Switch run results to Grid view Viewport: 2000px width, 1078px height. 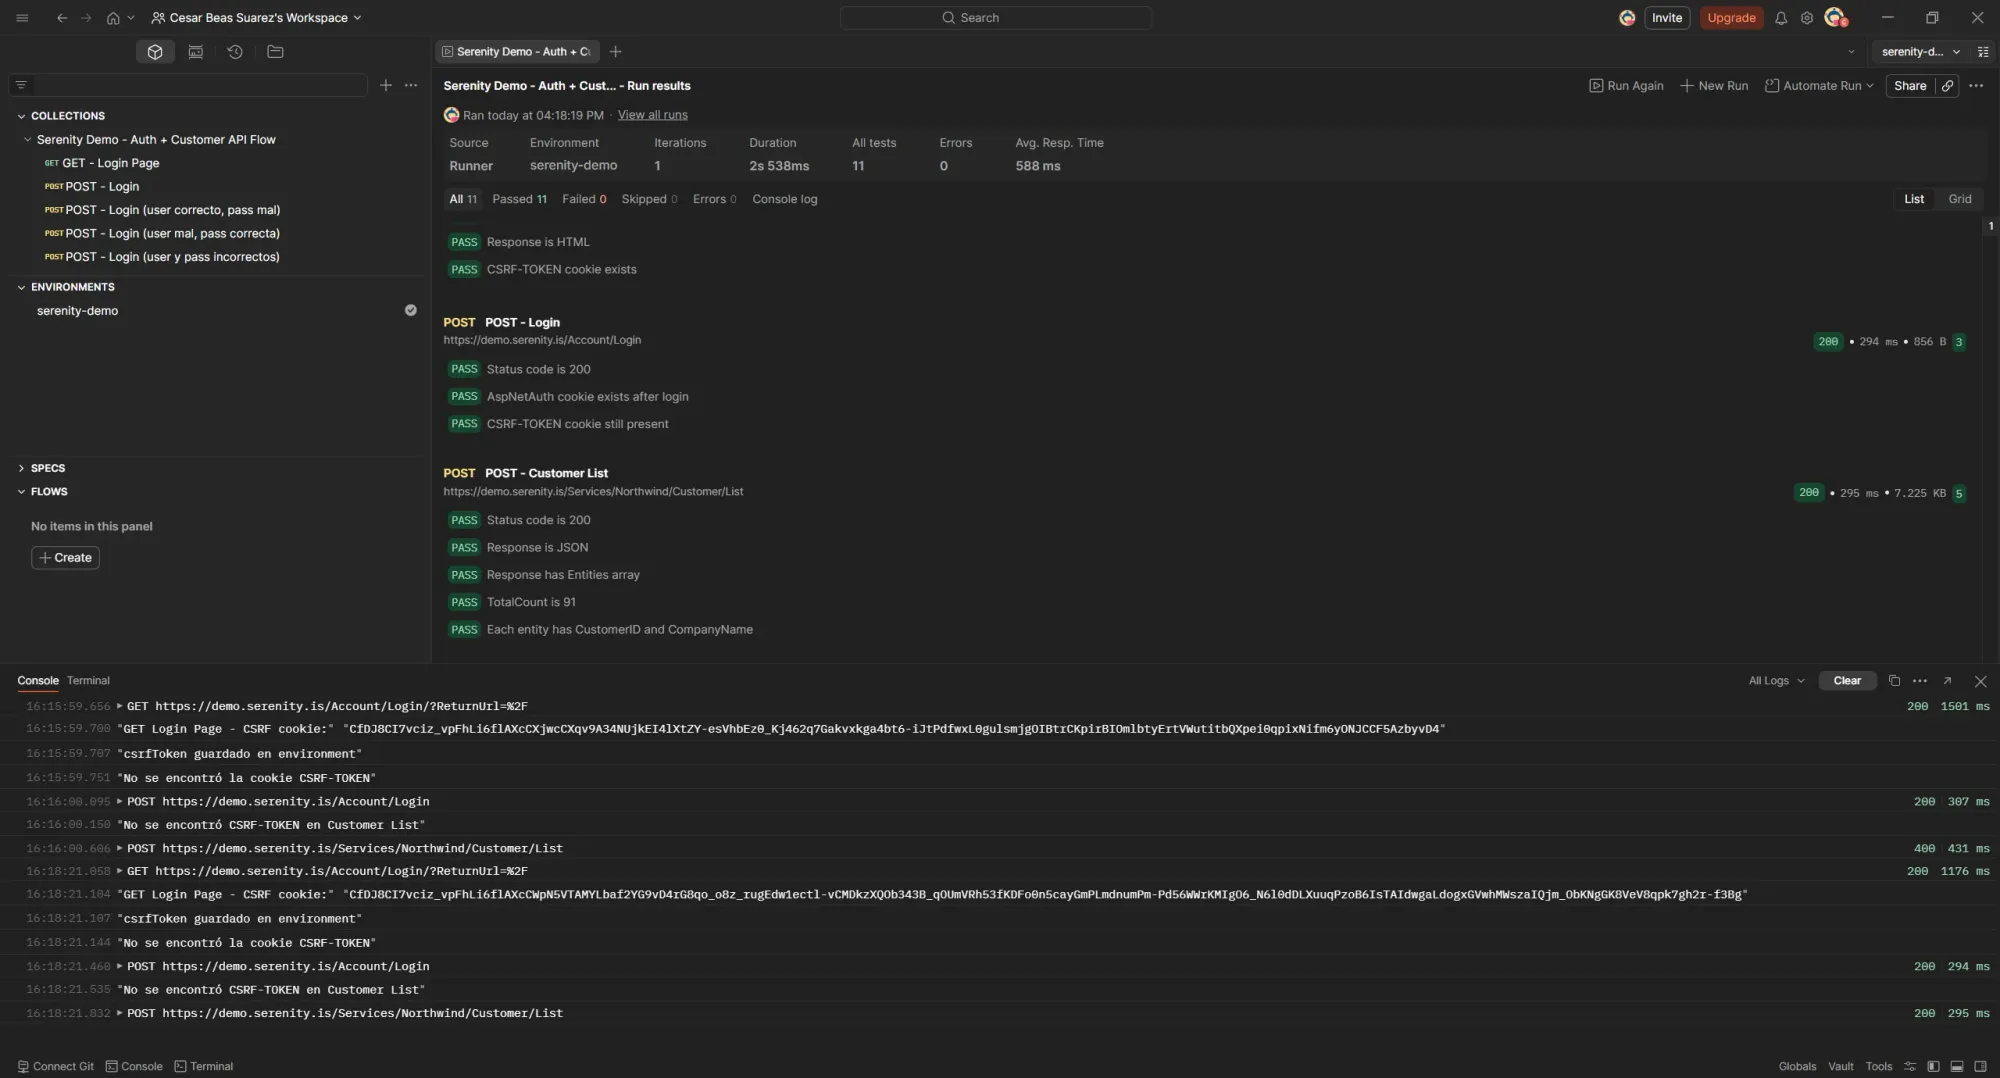tap(1959, 199)
